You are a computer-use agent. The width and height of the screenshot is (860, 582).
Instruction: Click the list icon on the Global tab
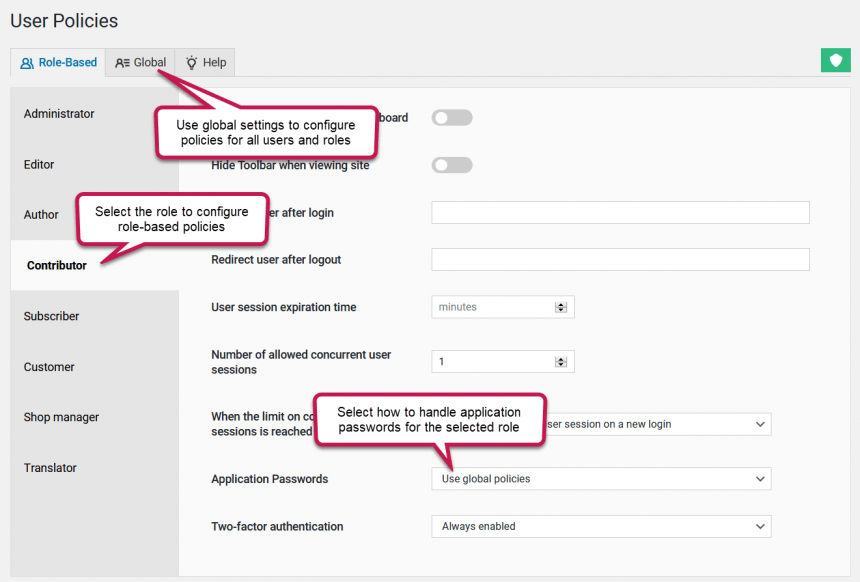pyautogui.click(x=122, y=62)
